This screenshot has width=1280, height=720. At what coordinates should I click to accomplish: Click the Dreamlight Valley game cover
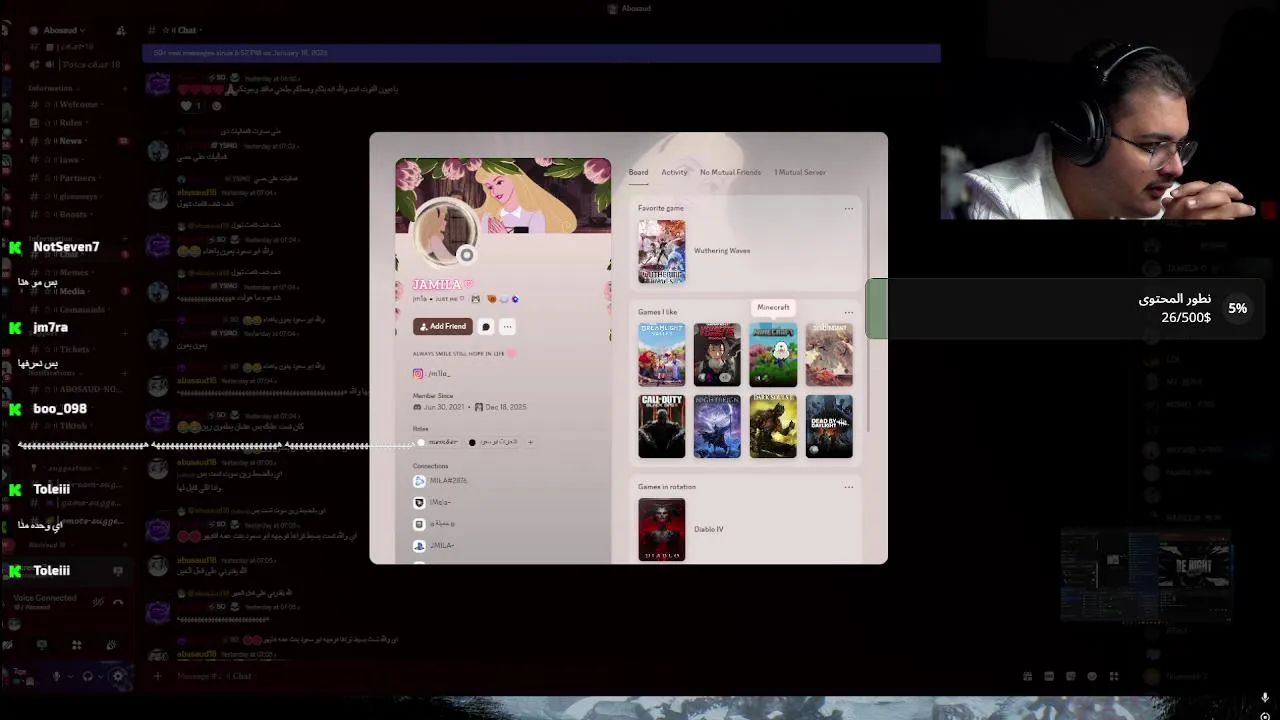pyautogui.click(x=662, y=354)
